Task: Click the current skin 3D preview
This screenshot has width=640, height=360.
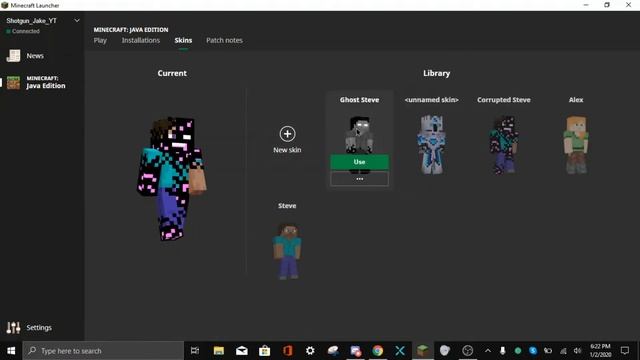Action: click(x=171, y=179)
